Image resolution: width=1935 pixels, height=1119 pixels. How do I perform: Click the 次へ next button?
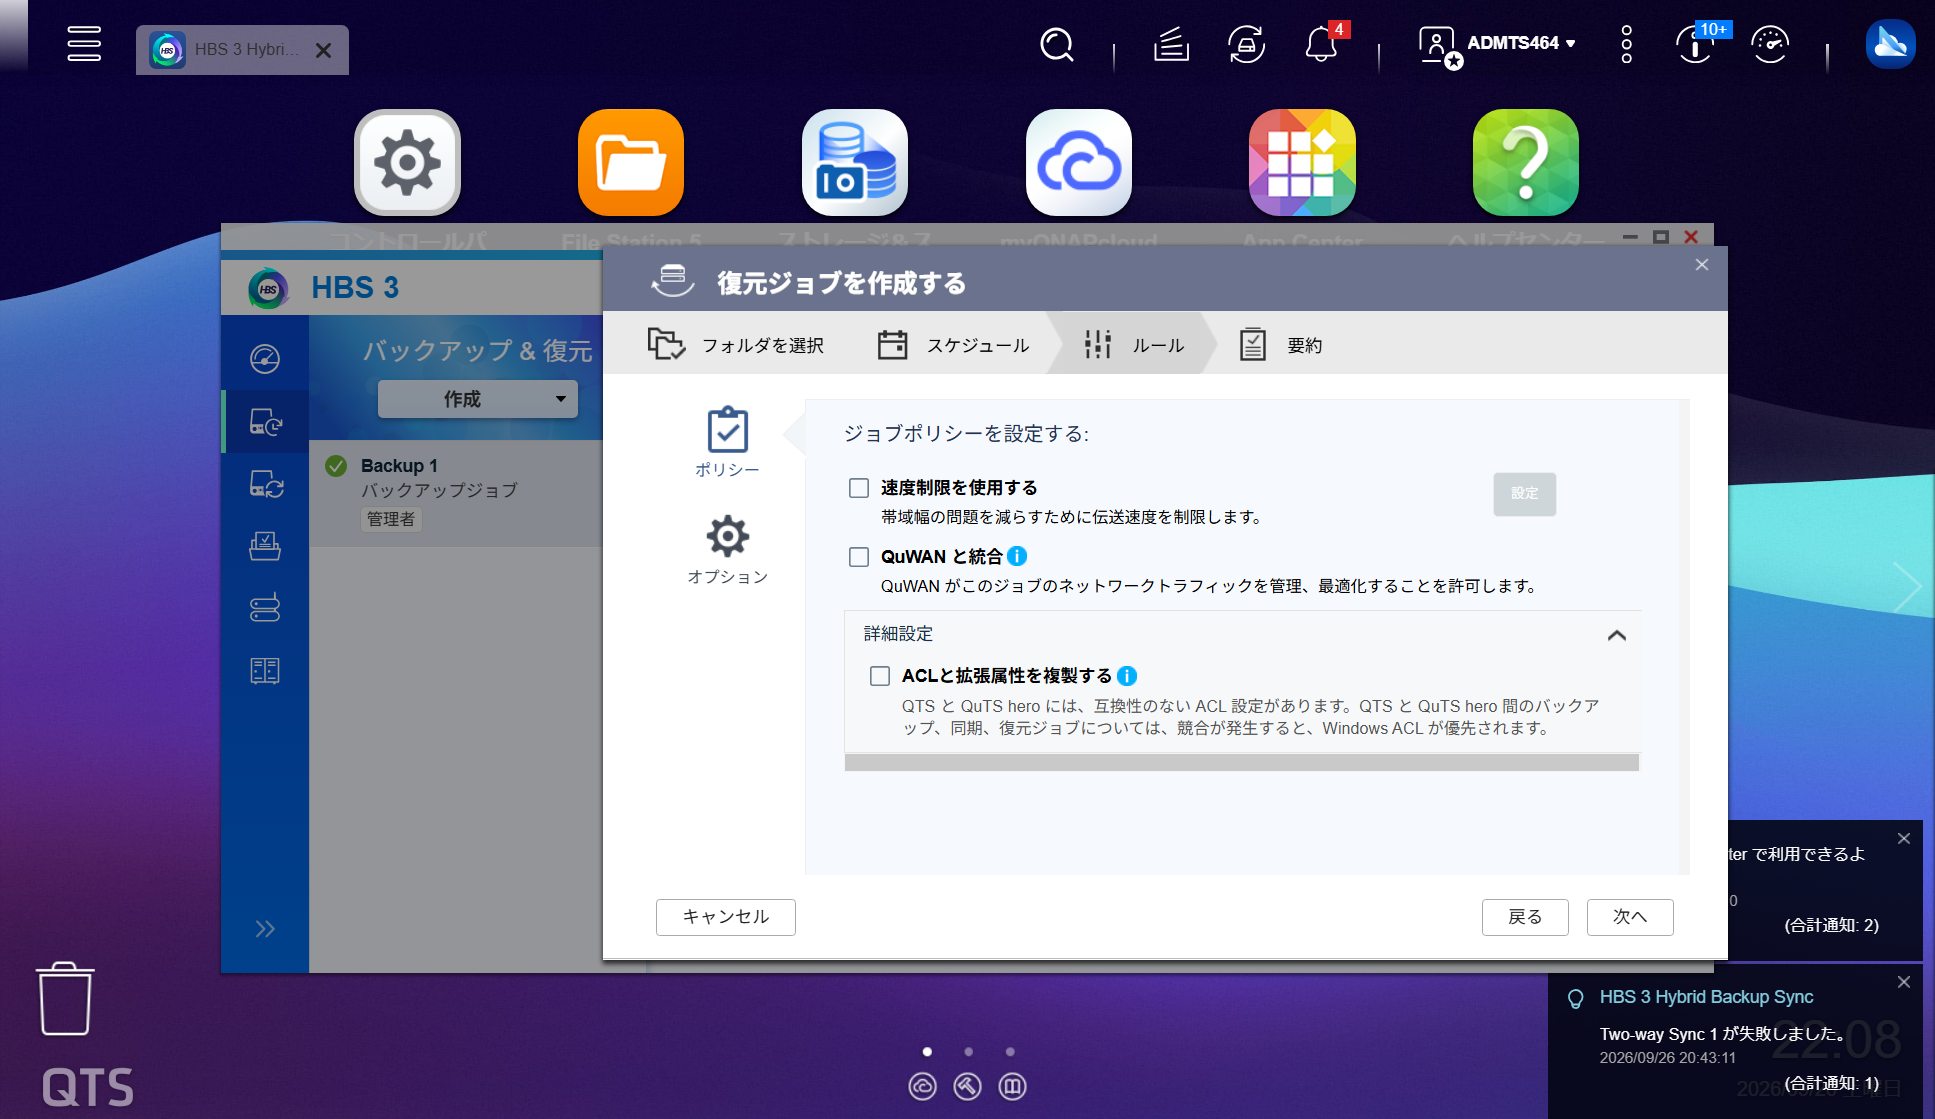[x=1630, y=917]
